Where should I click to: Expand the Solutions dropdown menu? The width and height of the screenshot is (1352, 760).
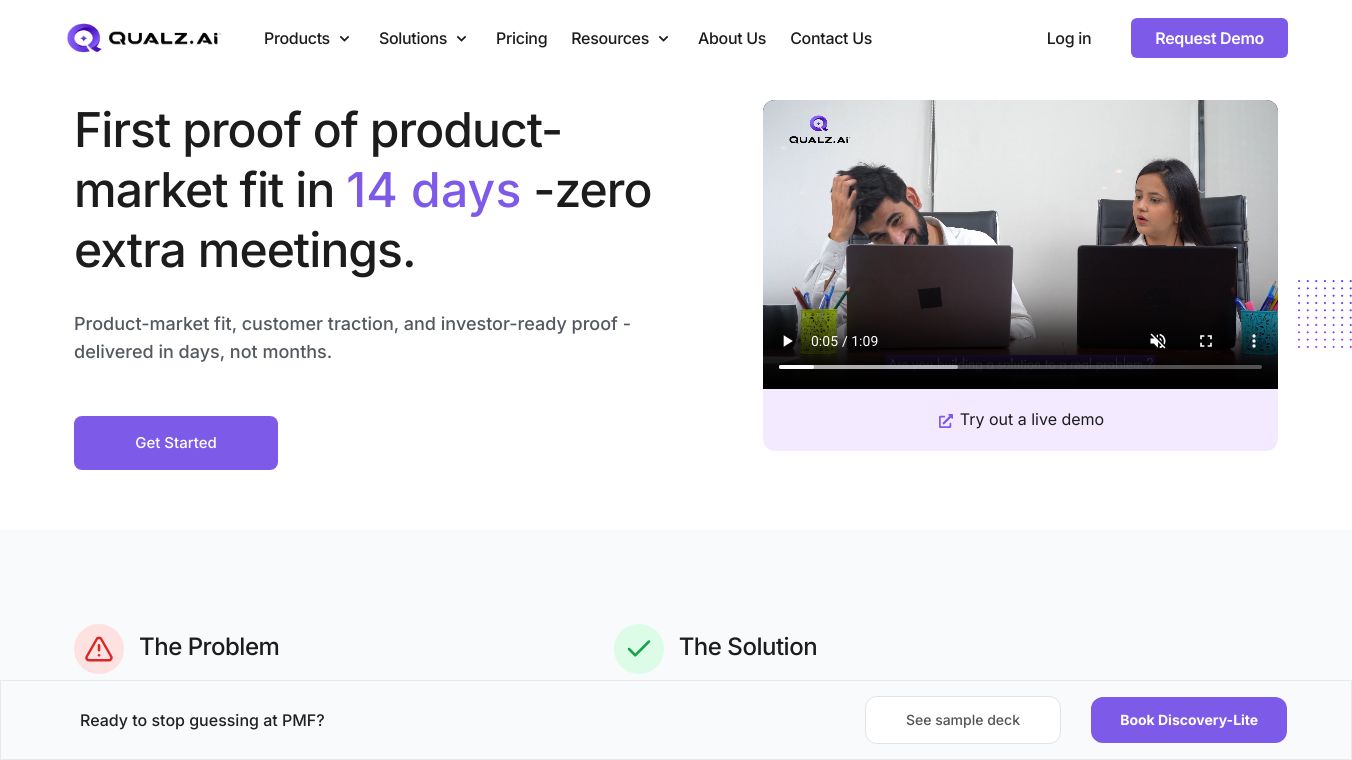coord(423,38)
